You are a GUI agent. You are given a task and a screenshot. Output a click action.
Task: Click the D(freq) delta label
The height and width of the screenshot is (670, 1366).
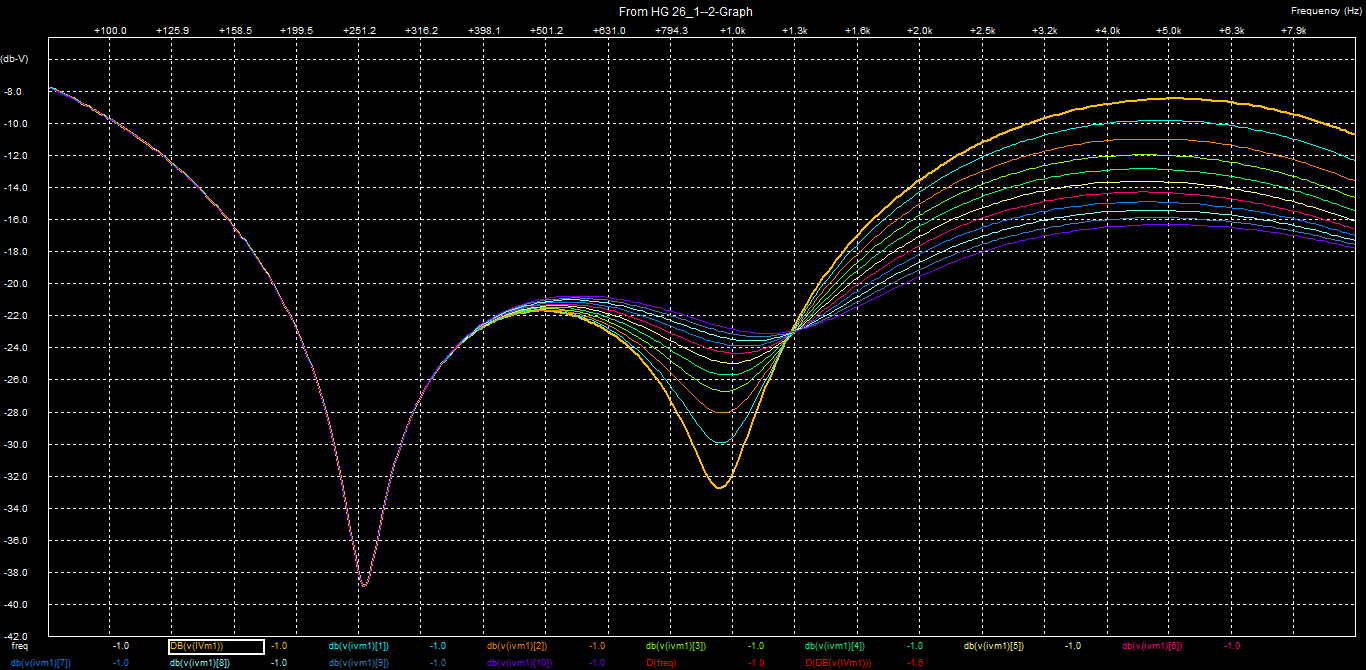(662, 662)
